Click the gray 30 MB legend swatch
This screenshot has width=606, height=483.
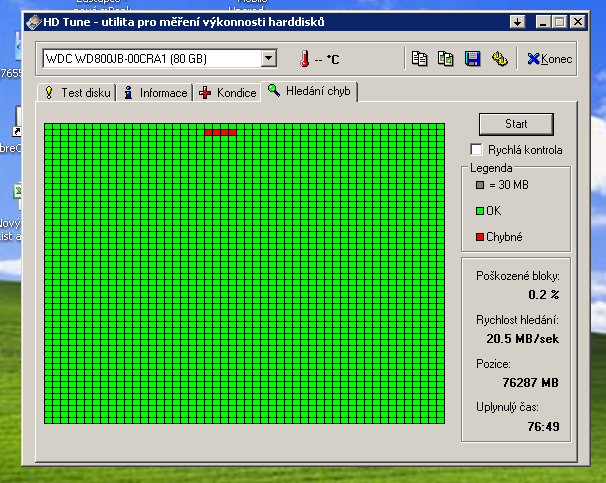click(480, 185)
